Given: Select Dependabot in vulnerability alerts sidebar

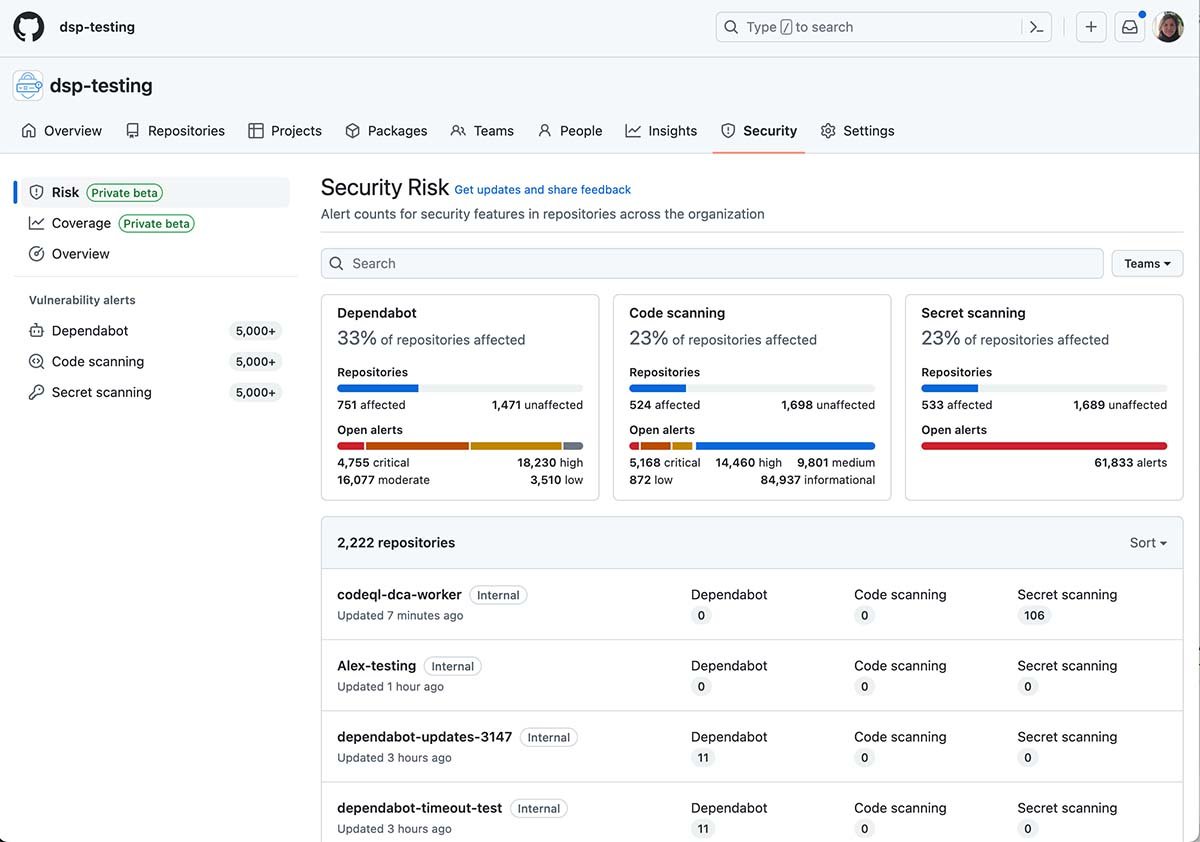Looking at the screenshot, I should tap(90, 331).
